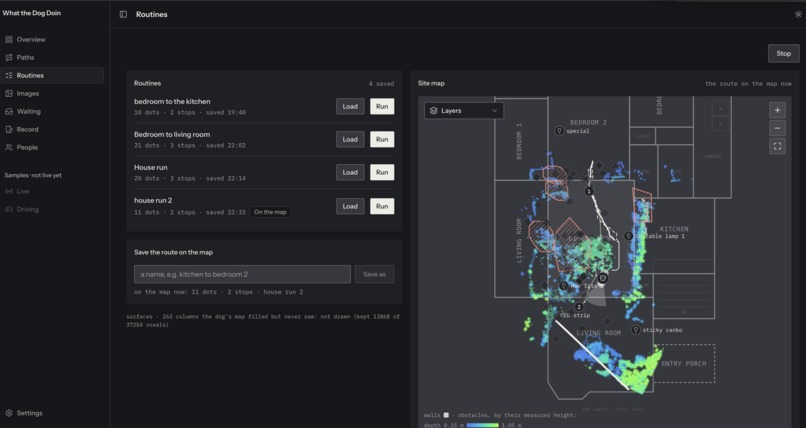Select route stop 2 on the map

point(579,307)
